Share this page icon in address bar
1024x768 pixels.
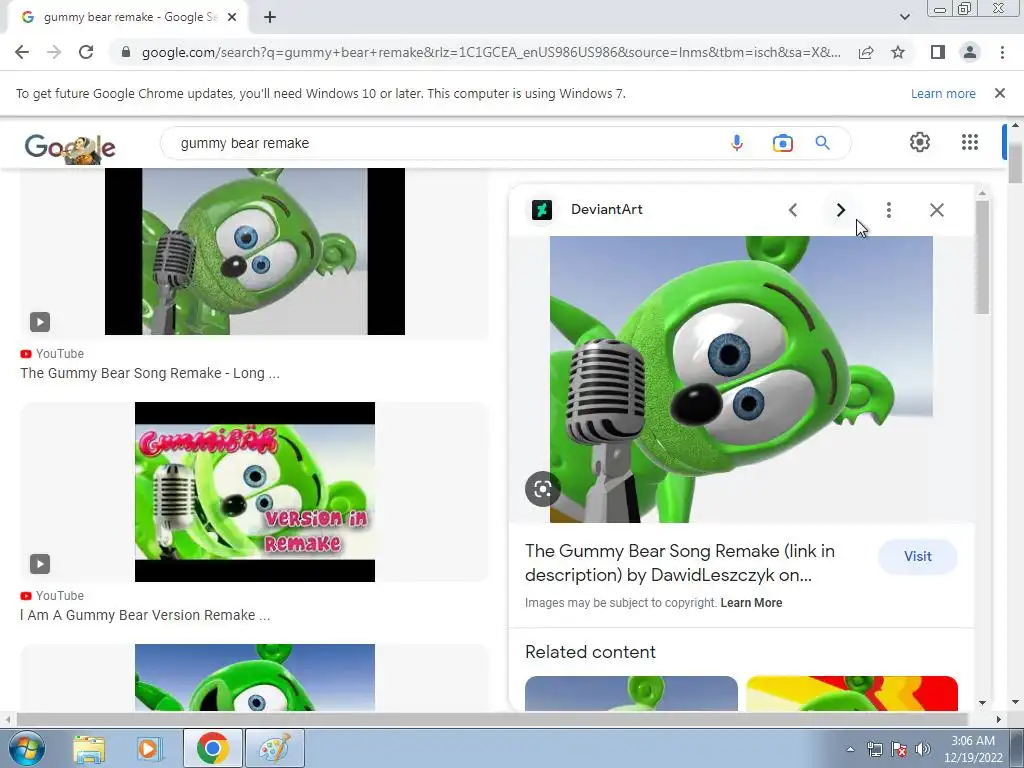click(x=866, y=52)
